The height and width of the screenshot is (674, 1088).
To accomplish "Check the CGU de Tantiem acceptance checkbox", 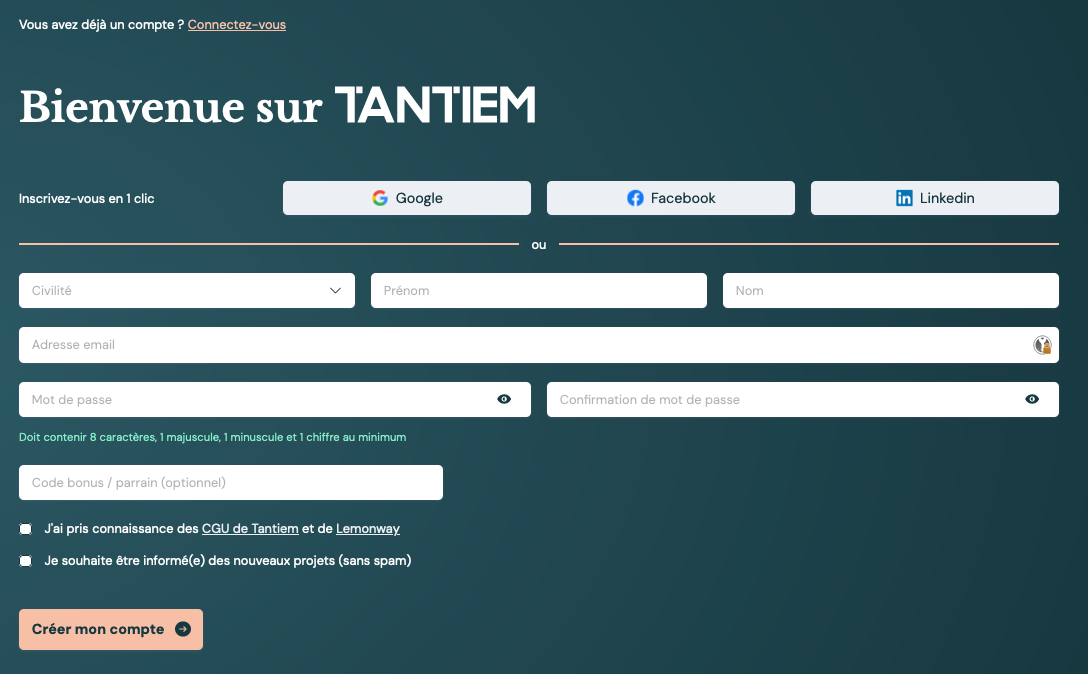I will pyautogui.click(x=26, y=529).
